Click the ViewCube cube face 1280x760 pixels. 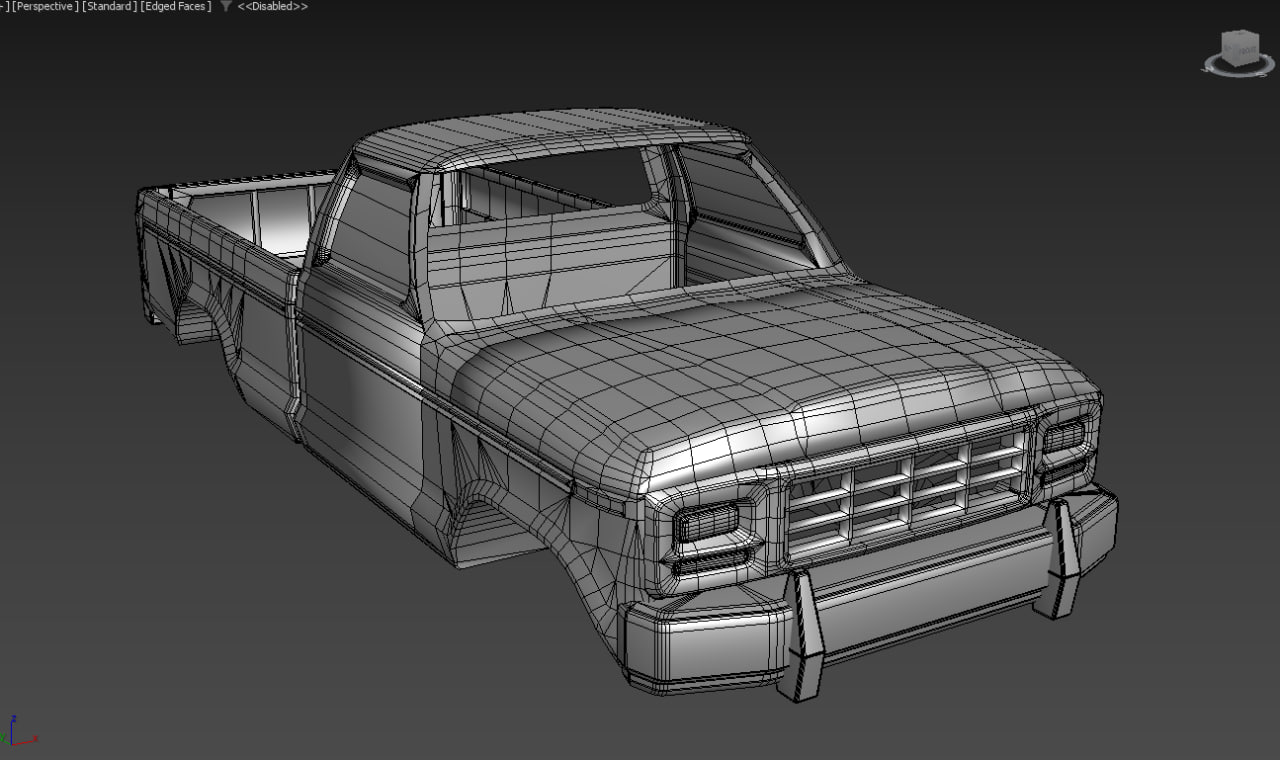[x=1240, y=47]
